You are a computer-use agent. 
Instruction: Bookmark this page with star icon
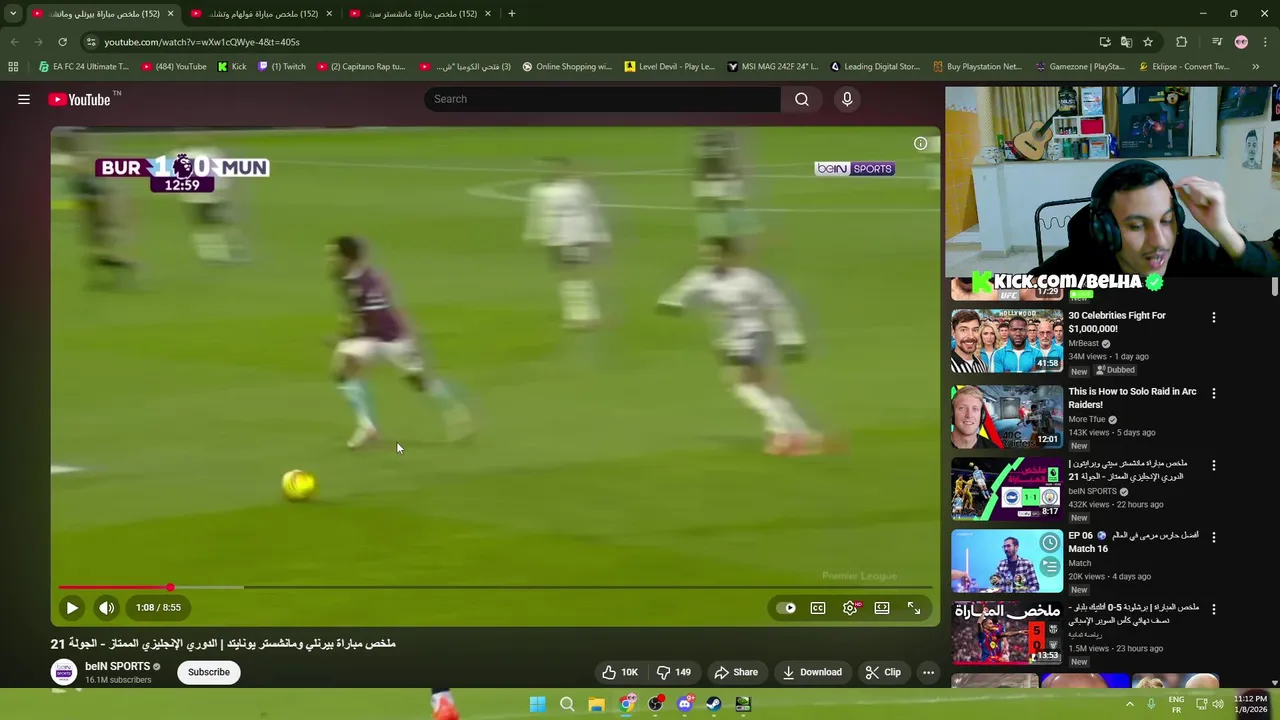(x=1148, y=42)
